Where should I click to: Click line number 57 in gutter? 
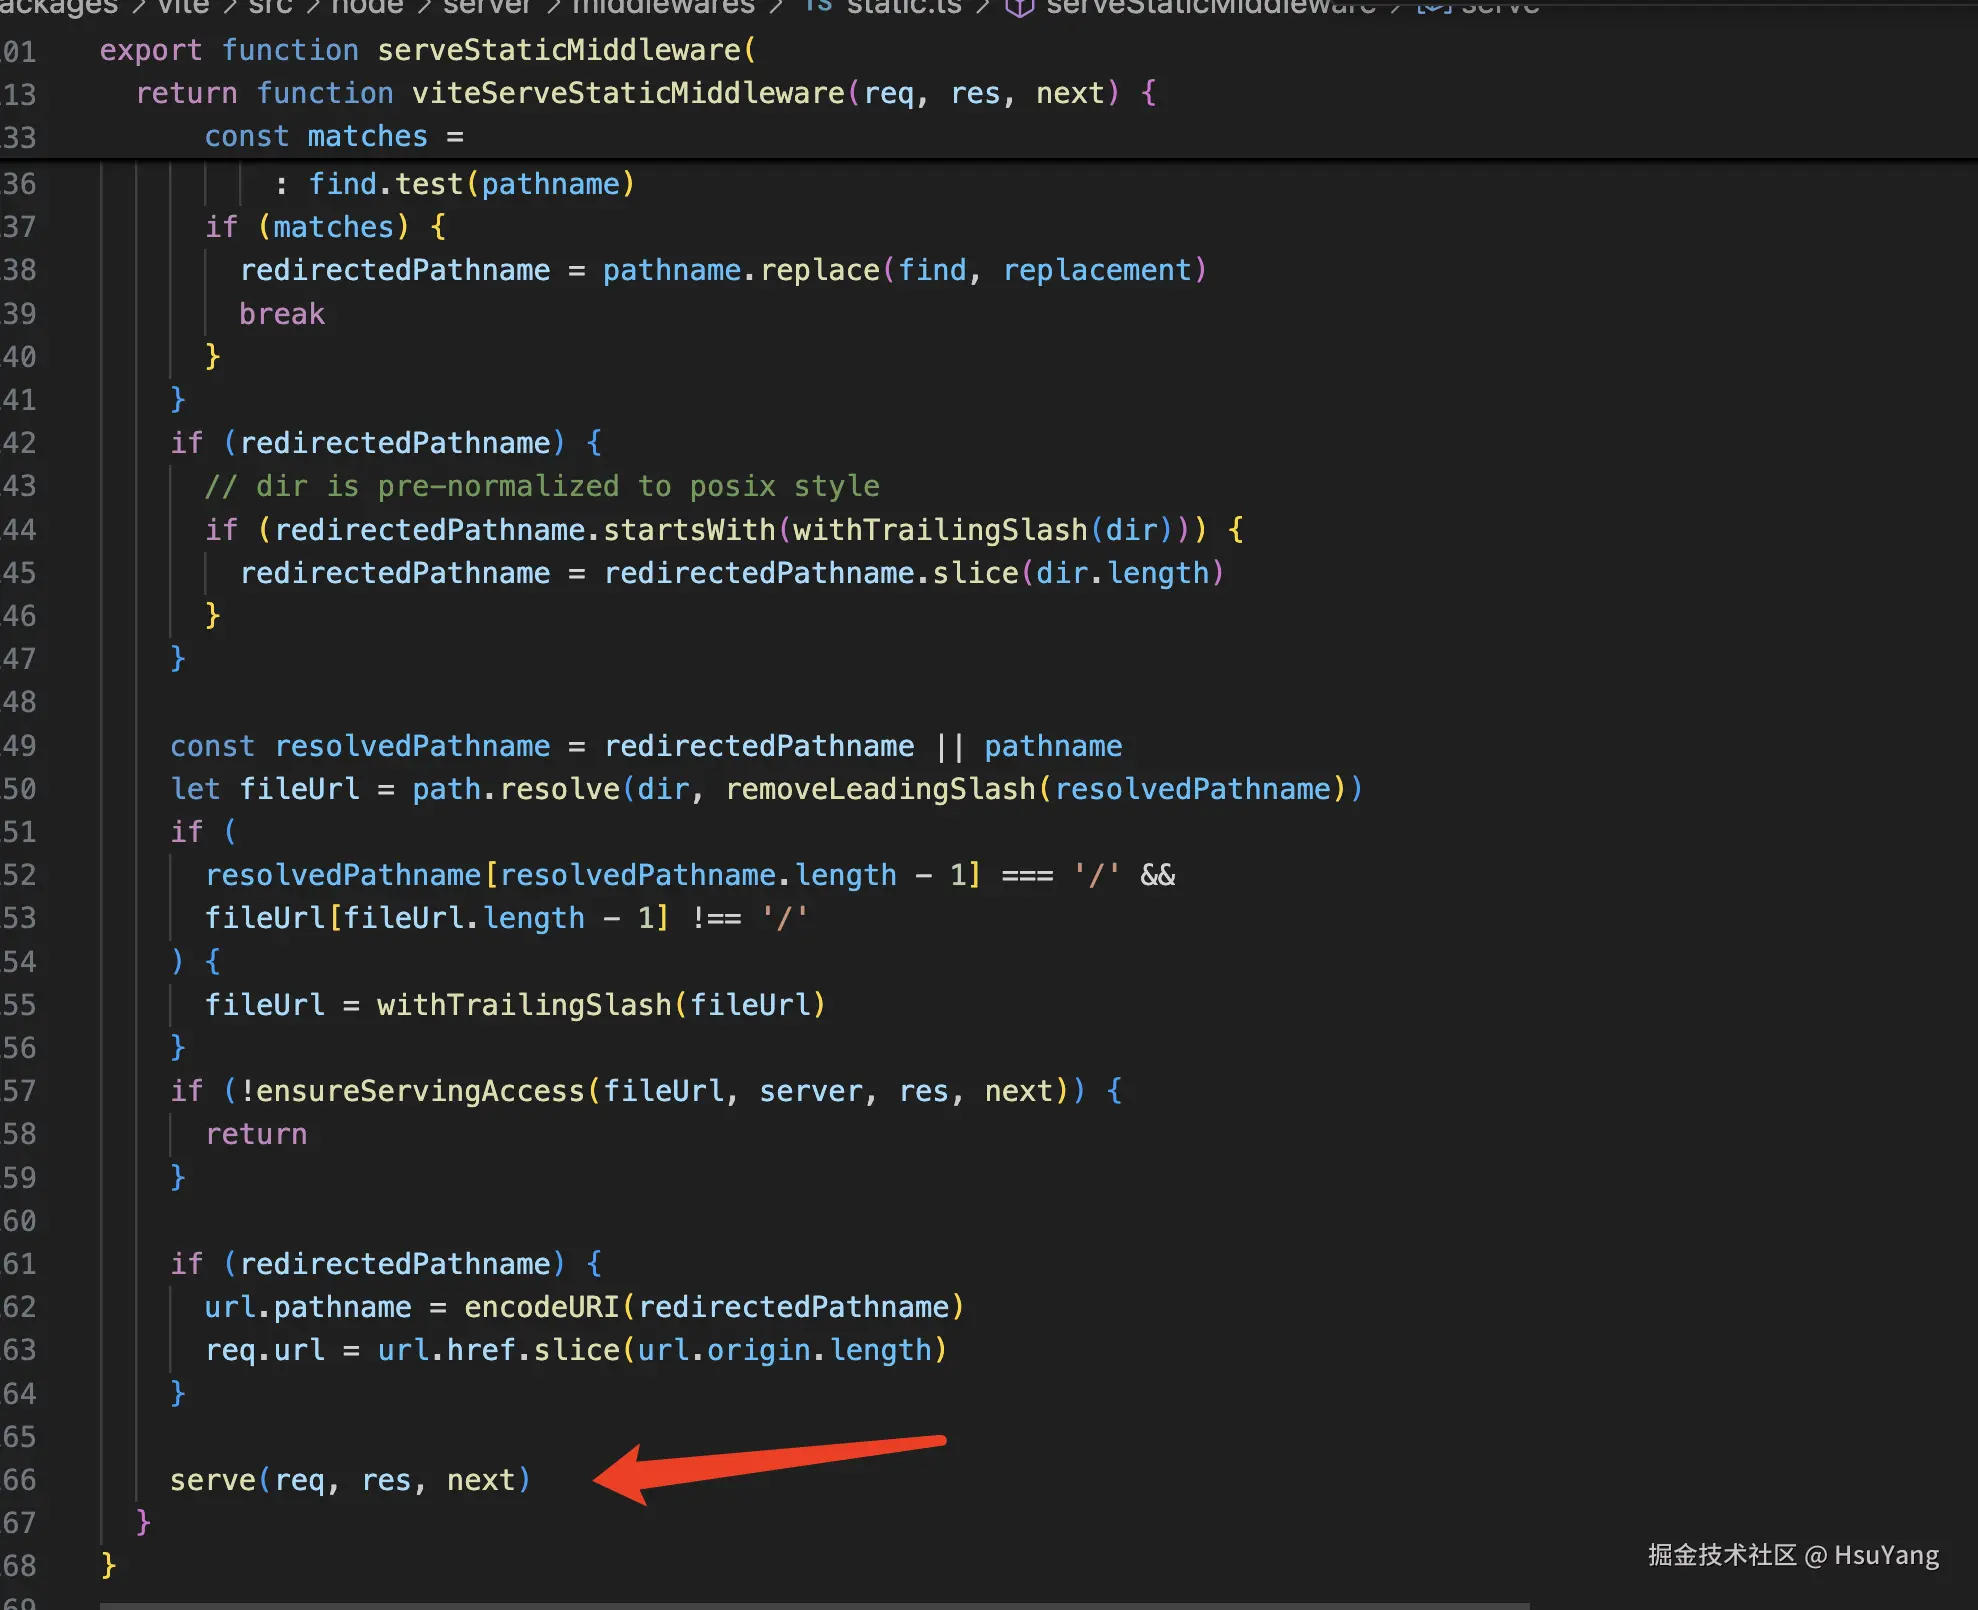click(x=19, y=1091)
